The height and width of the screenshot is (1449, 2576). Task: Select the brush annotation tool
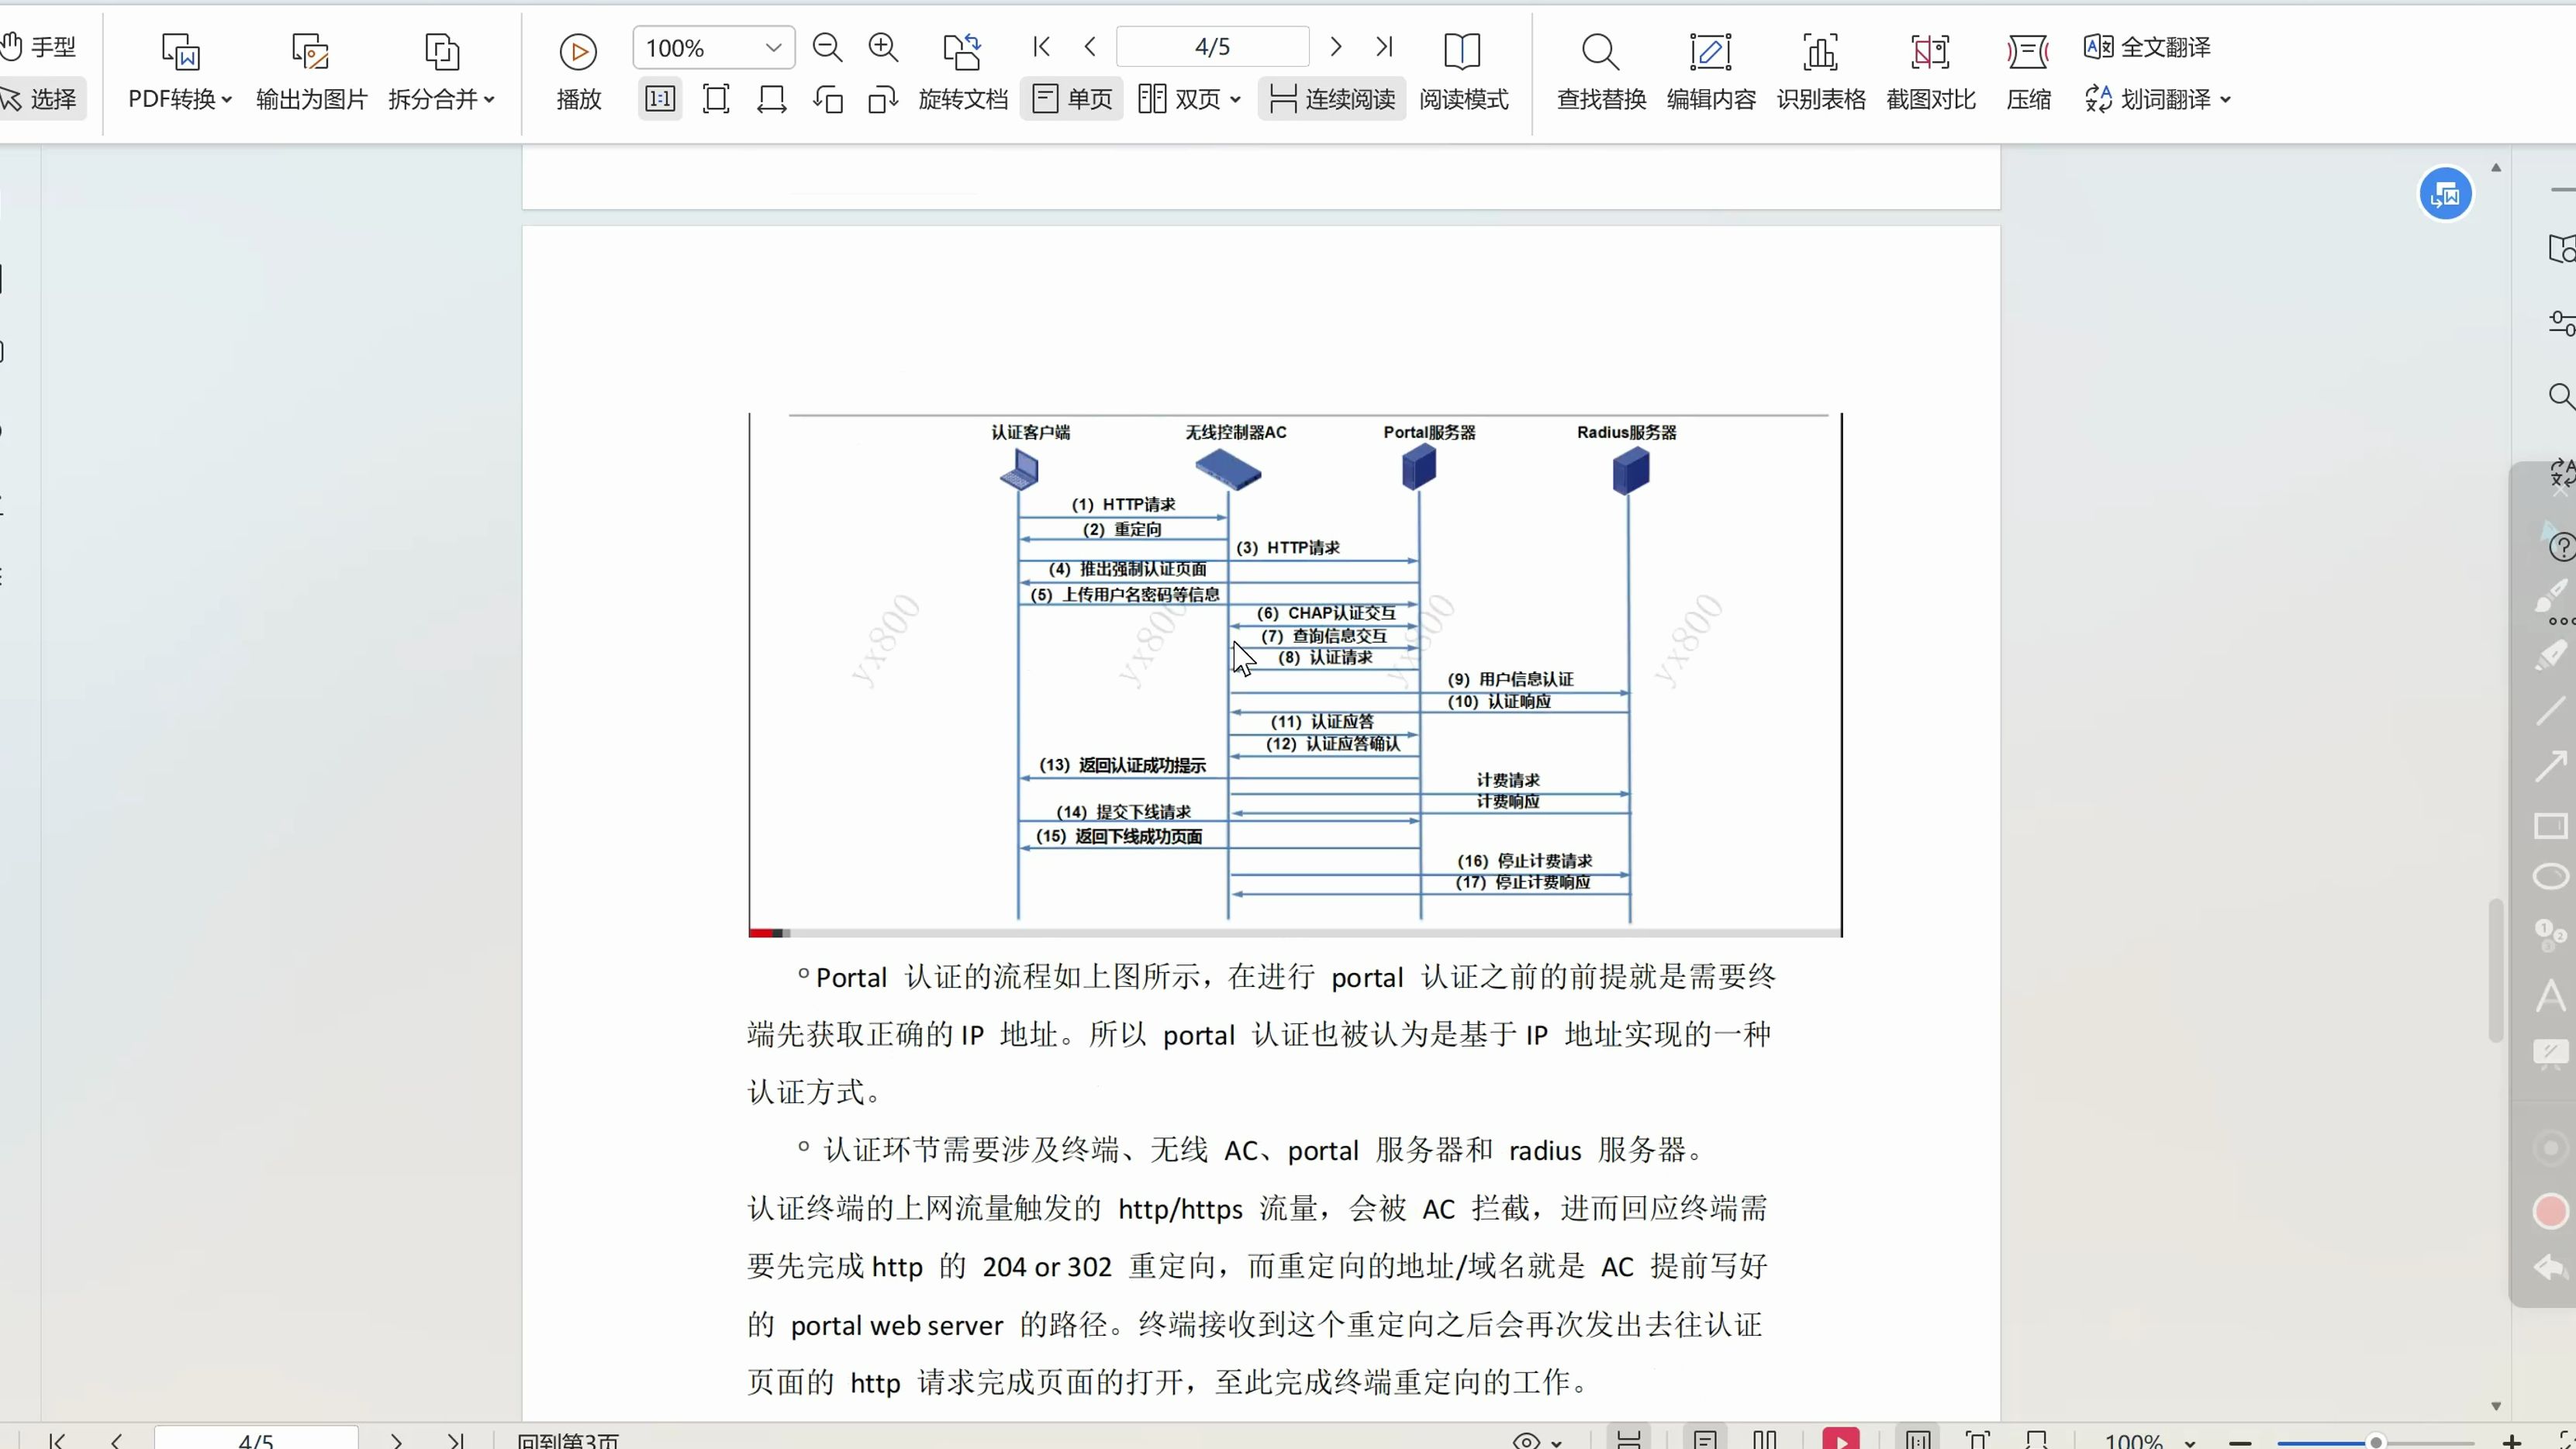point(2552,596)
